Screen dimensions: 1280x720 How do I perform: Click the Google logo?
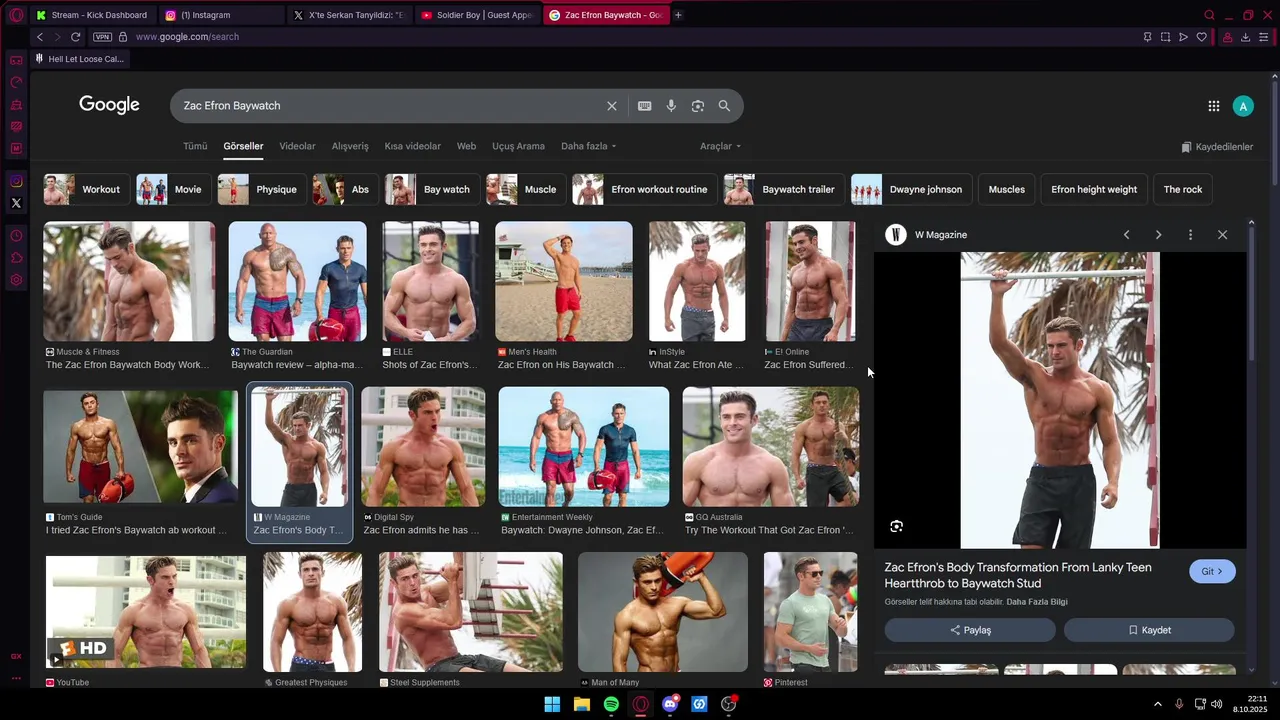tap(109, 105)
